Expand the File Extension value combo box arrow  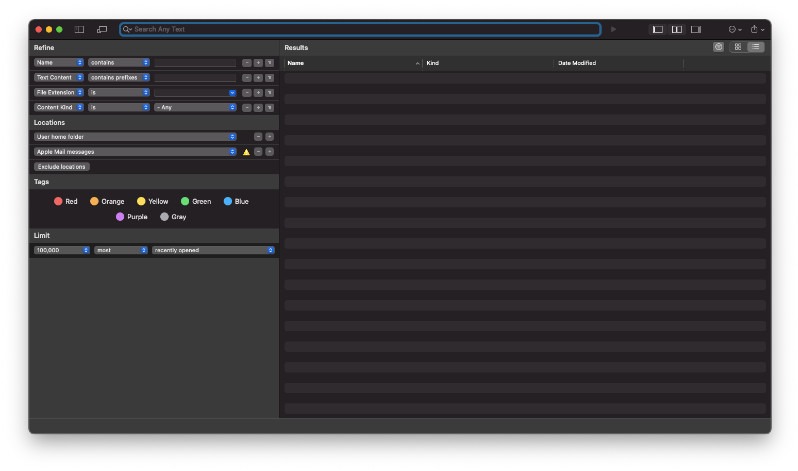click(x=233, y=93)
